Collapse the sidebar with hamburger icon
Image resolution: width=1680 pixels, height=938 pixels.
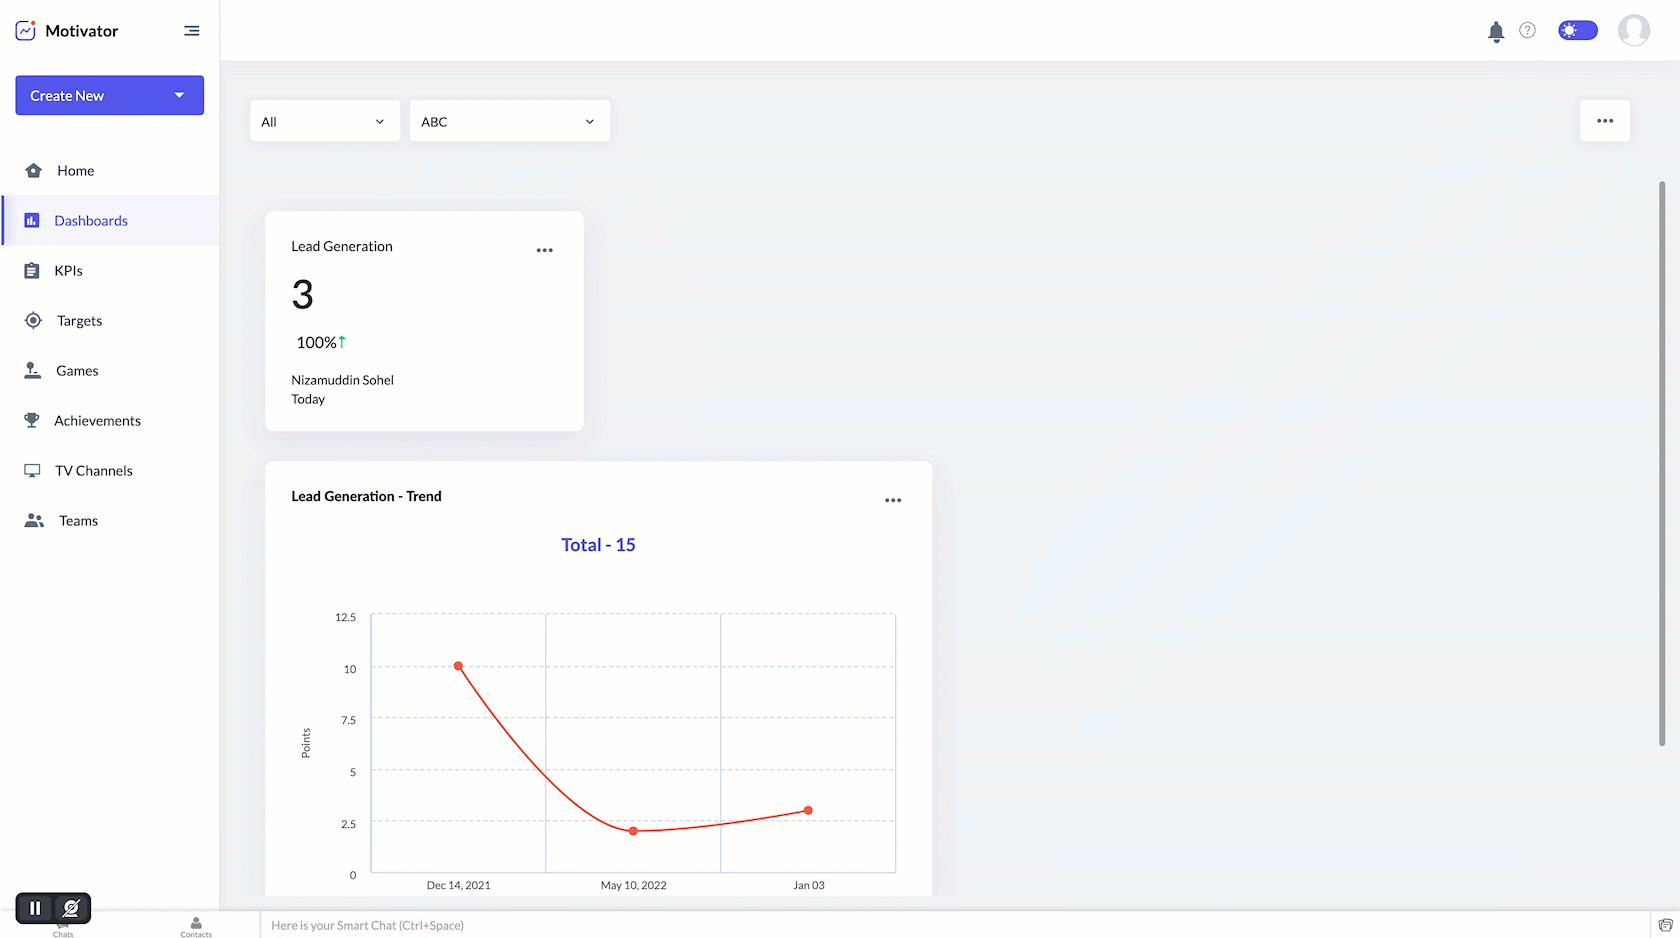(192, 31)
